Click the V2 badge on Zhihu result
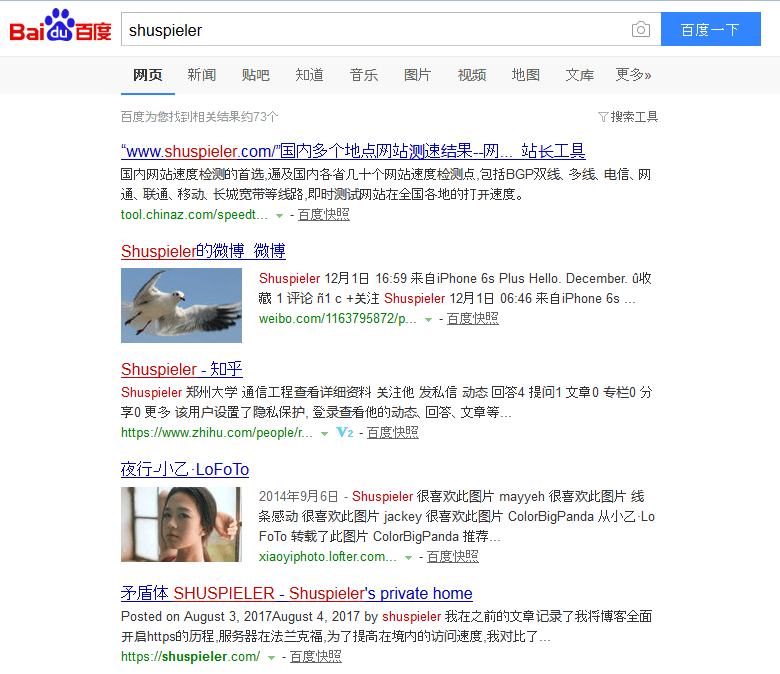 (x=345, y=433)
